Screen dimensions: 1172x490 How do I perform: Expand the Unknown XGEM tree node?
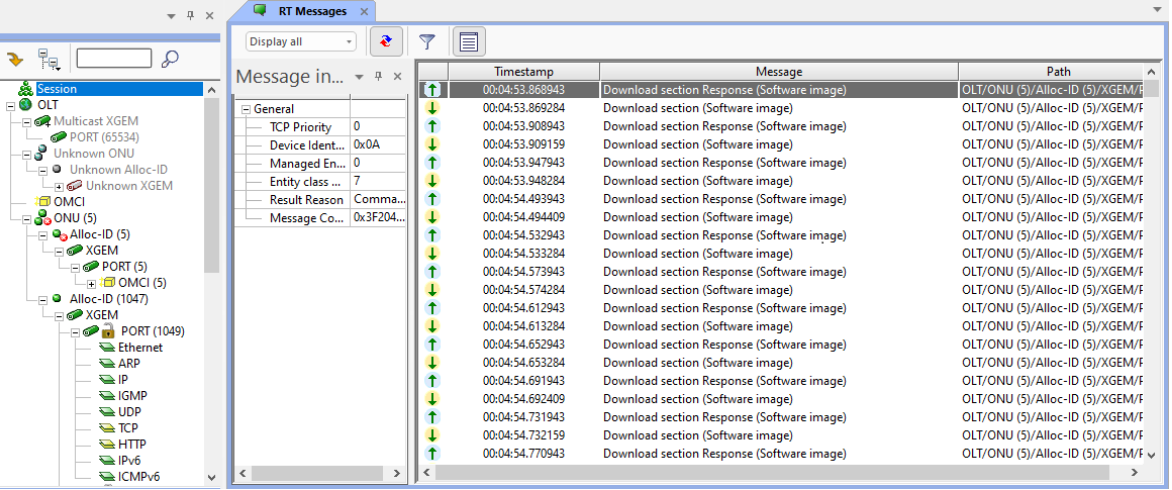pyautogui.click(x=59, y=186)
